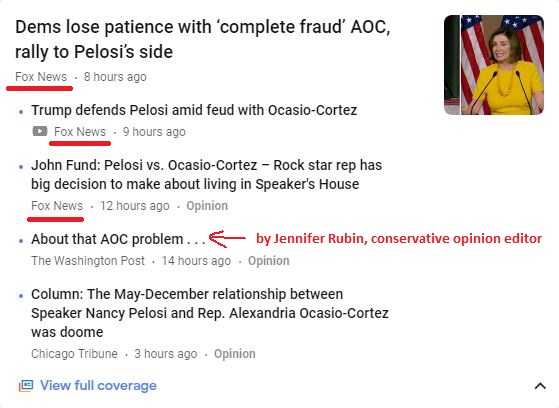Click the Chicago Tribune source label
The width and height of the screenshot is (559, 408).
pyautogui.click(x=74, y=354)
